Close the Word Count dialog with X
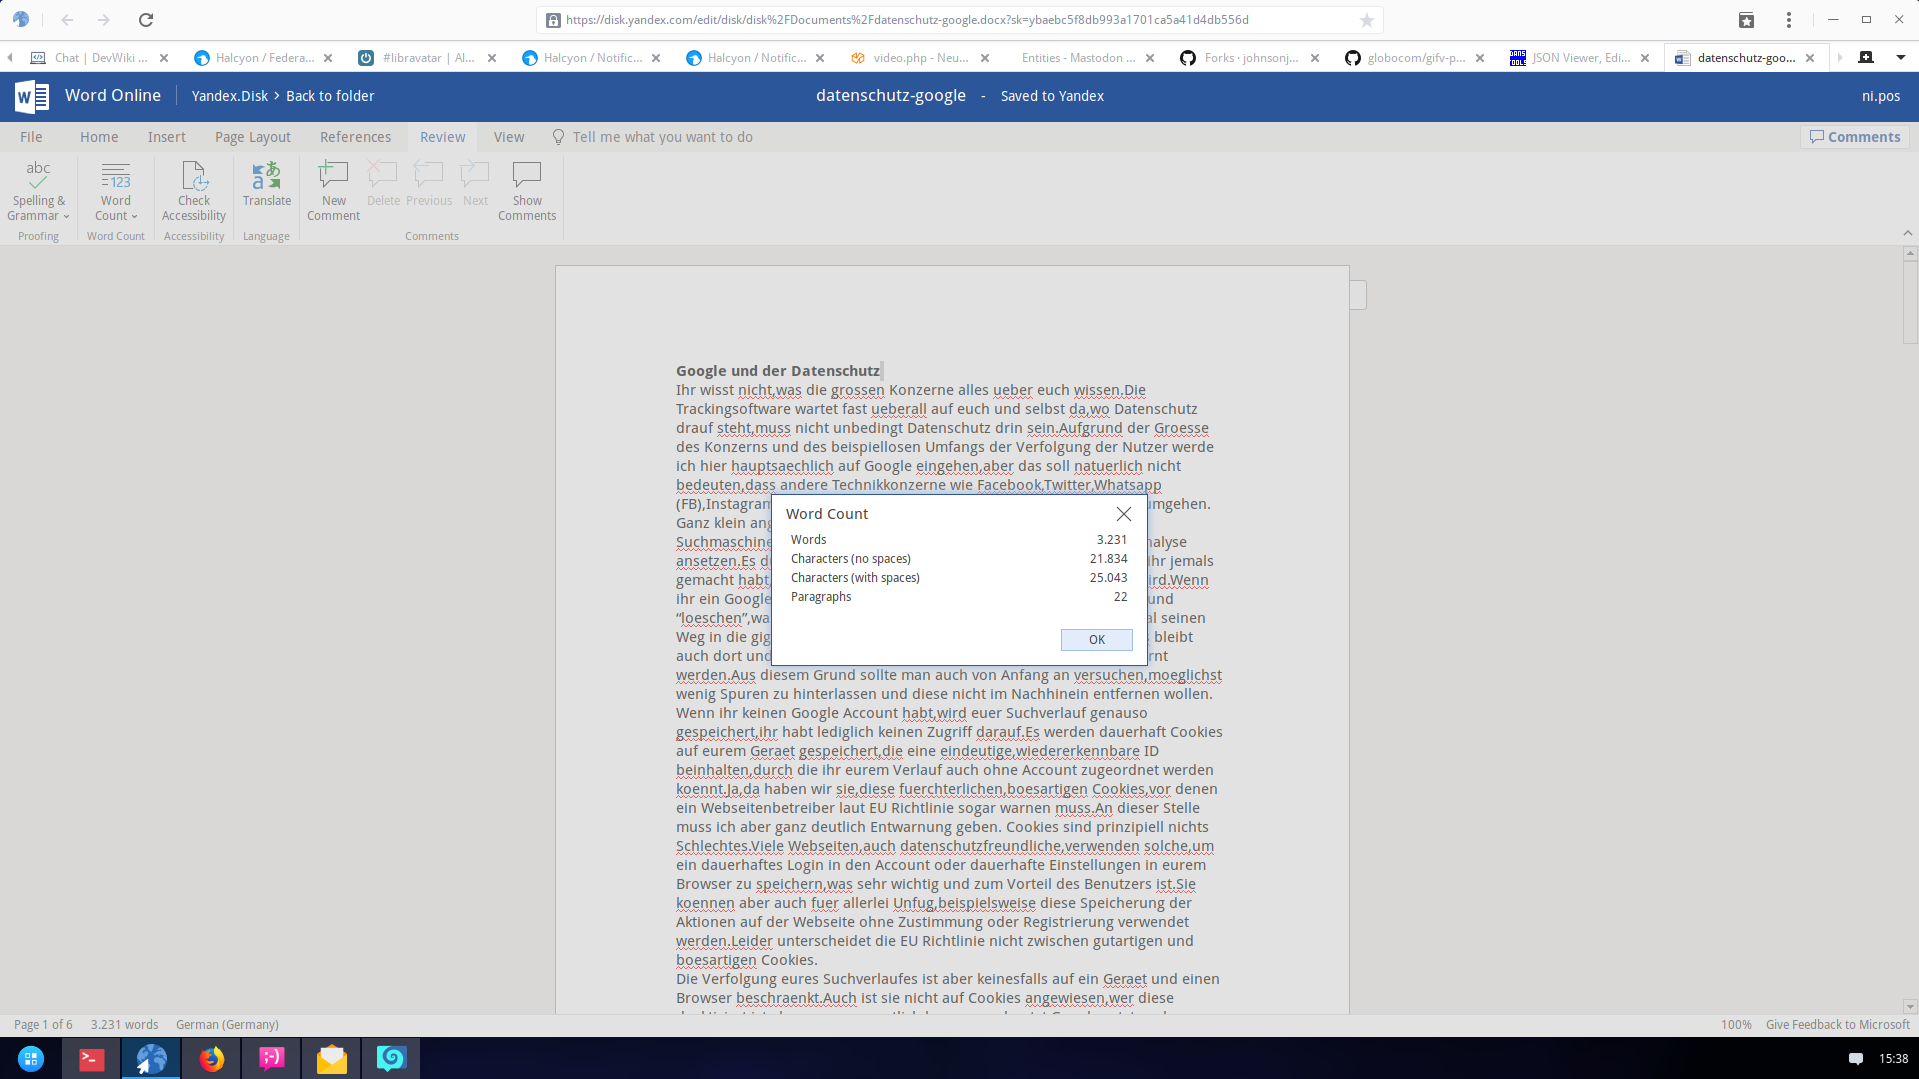Image resolution: width=1919 pixels, height=1079 pixels. coord(1124,514)
